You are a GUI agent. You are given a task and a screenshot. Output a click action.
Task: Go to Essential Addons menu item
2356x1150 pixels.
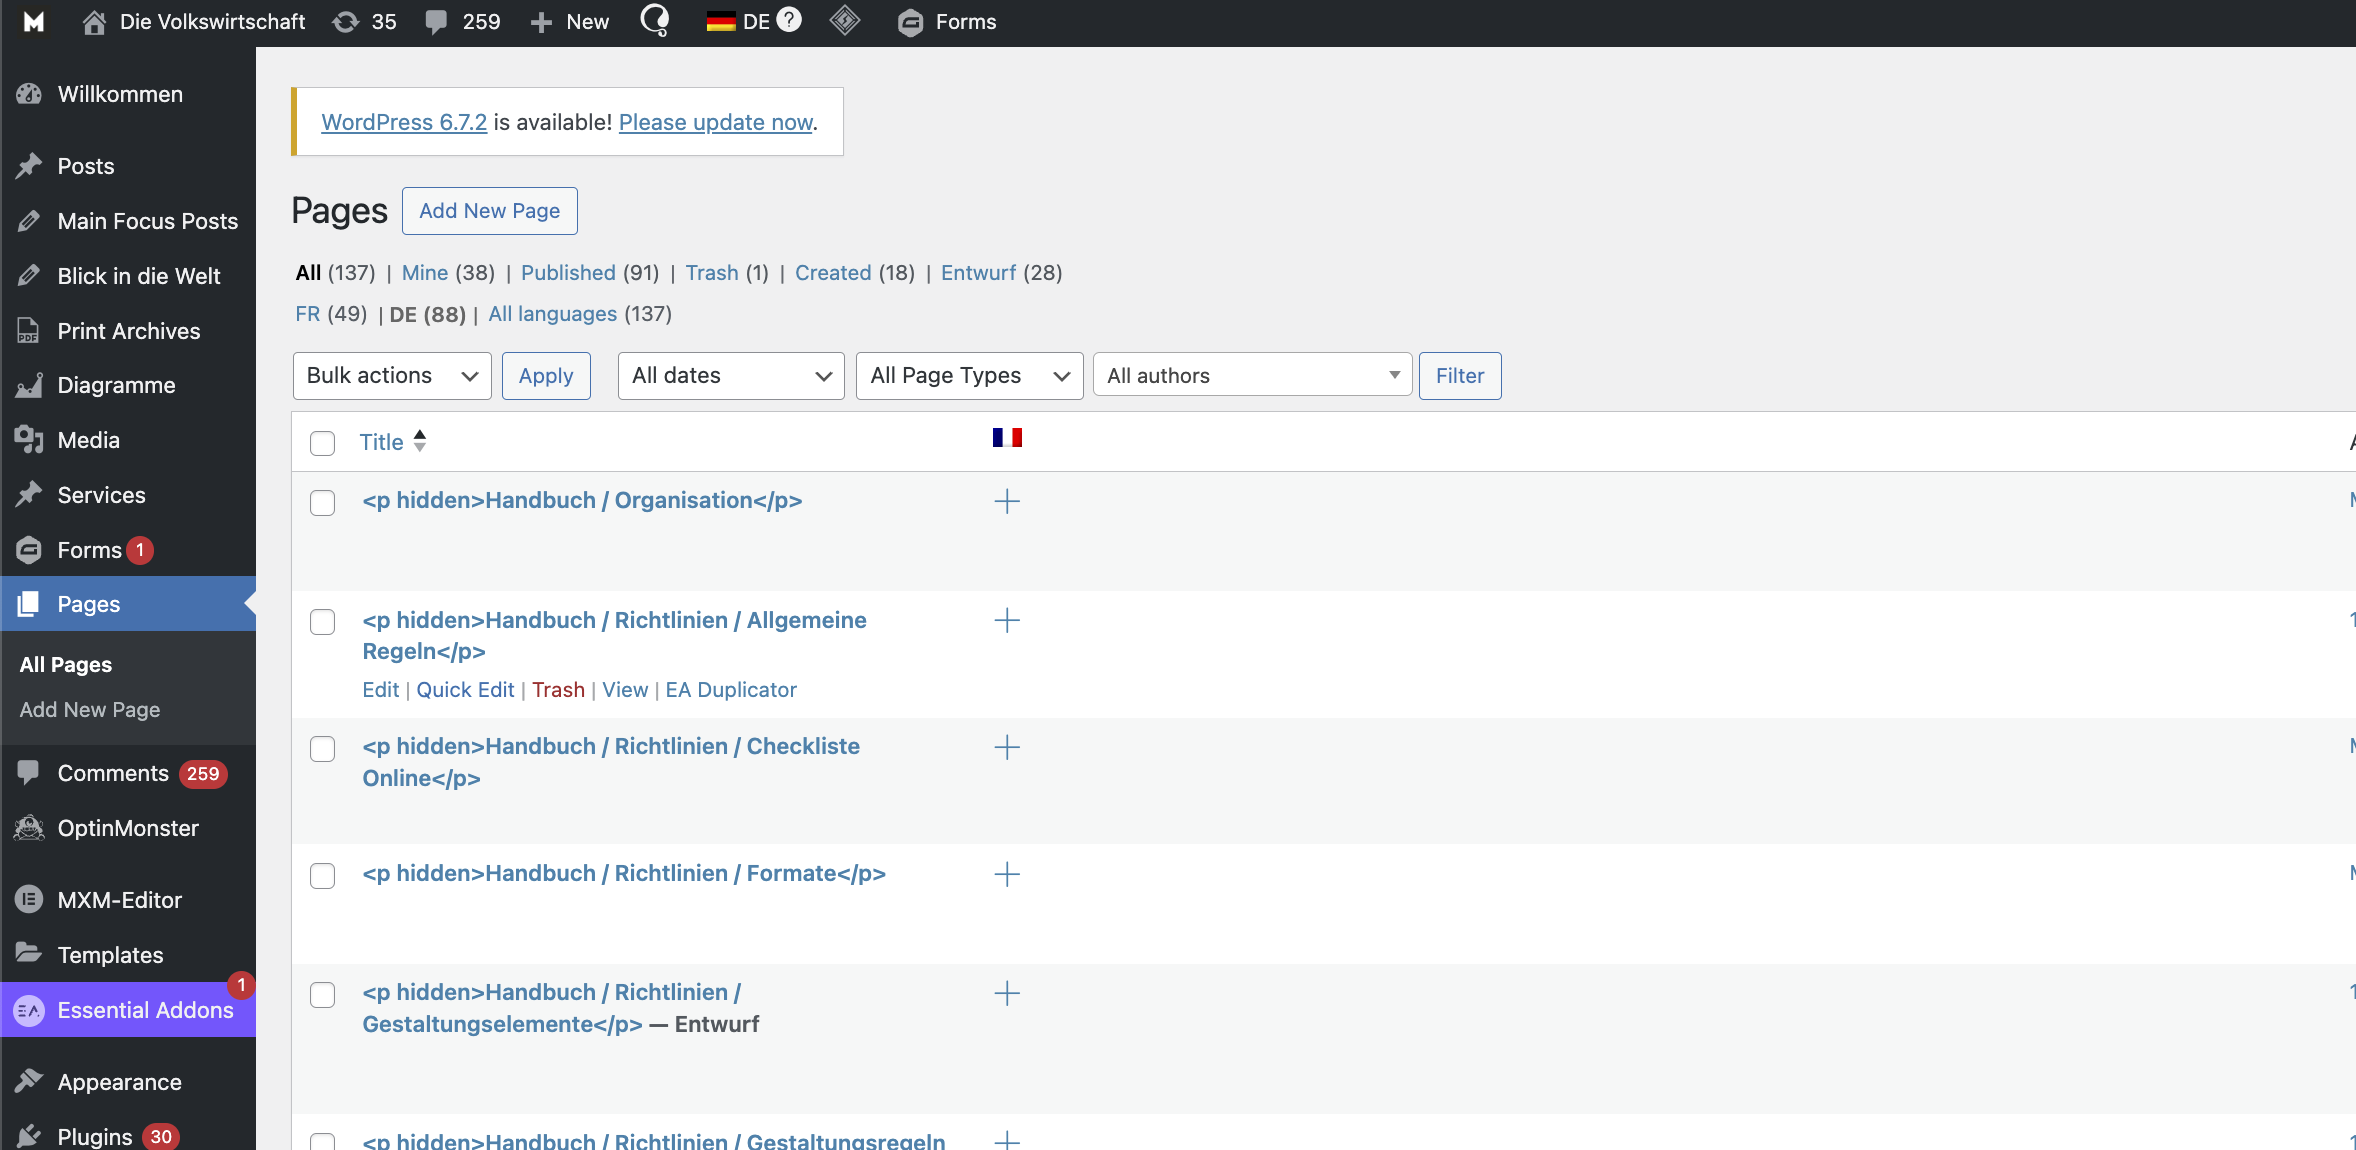[x=145, y=1010]
